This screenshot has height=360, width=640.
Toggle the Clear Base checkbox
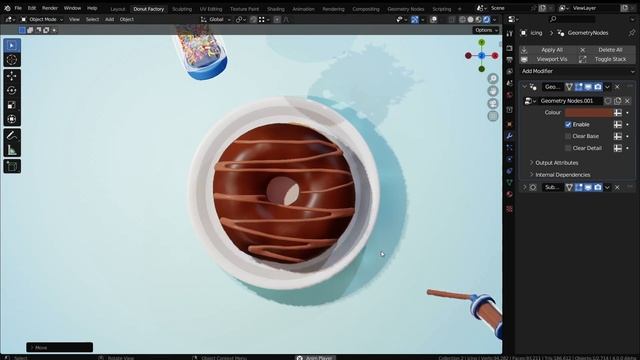(568, 136)
